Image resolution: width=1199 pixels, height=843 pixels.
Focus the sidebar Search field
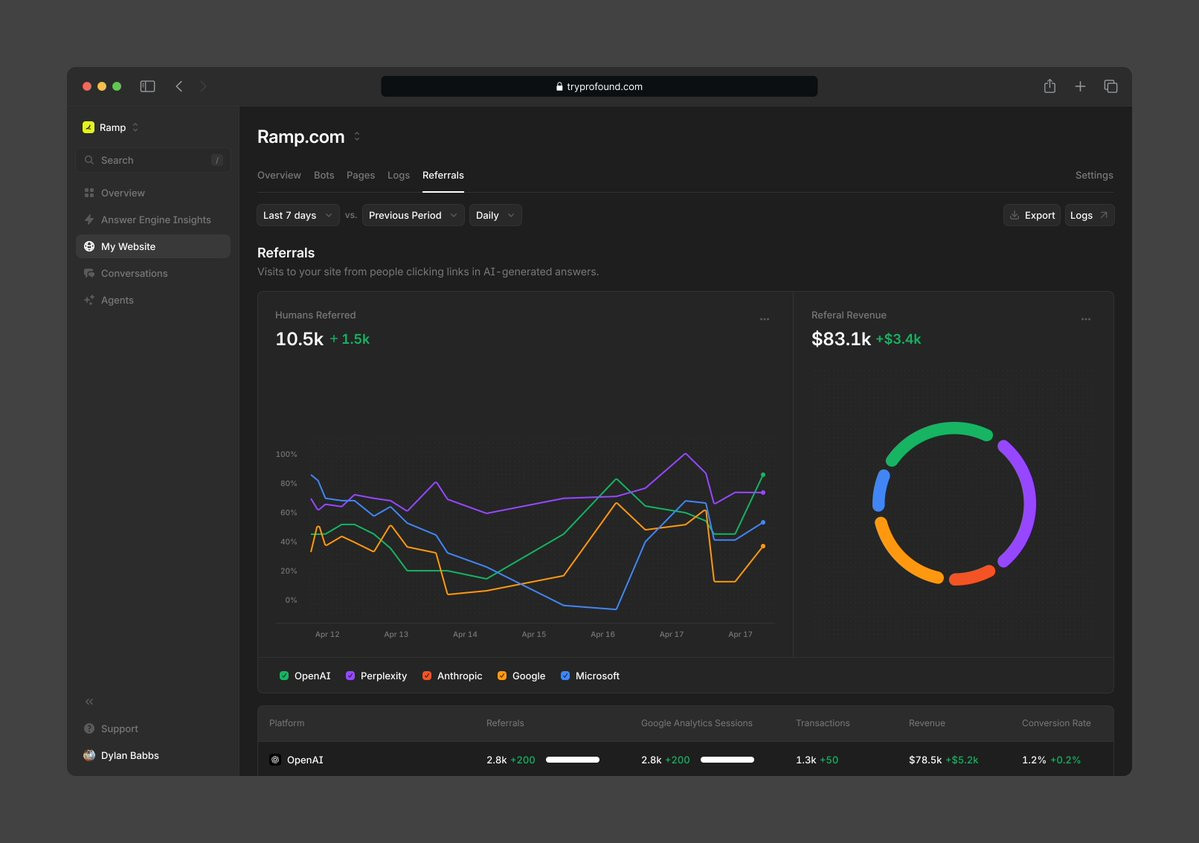(153, 160)
